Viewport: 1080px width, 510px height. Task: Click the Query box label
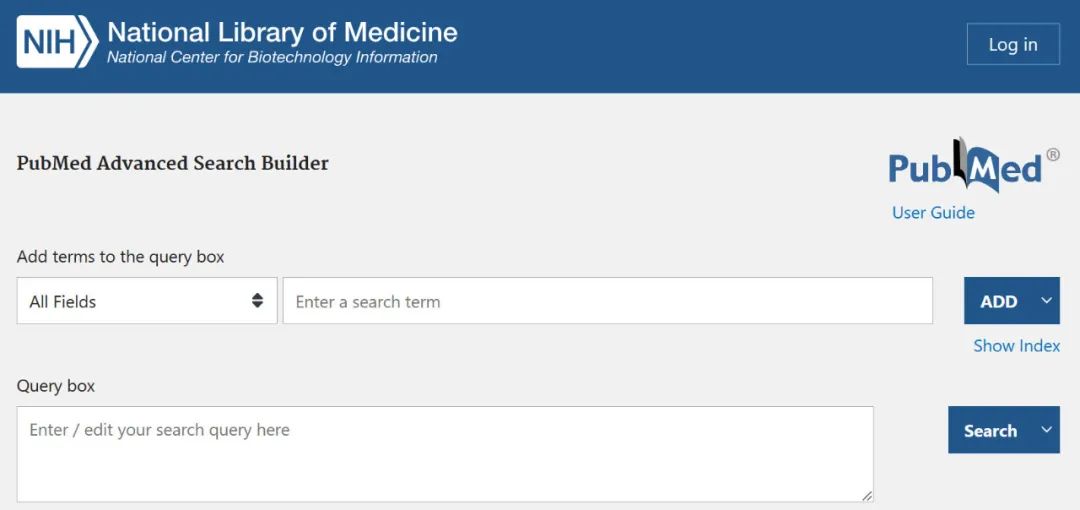pos(56,385)
